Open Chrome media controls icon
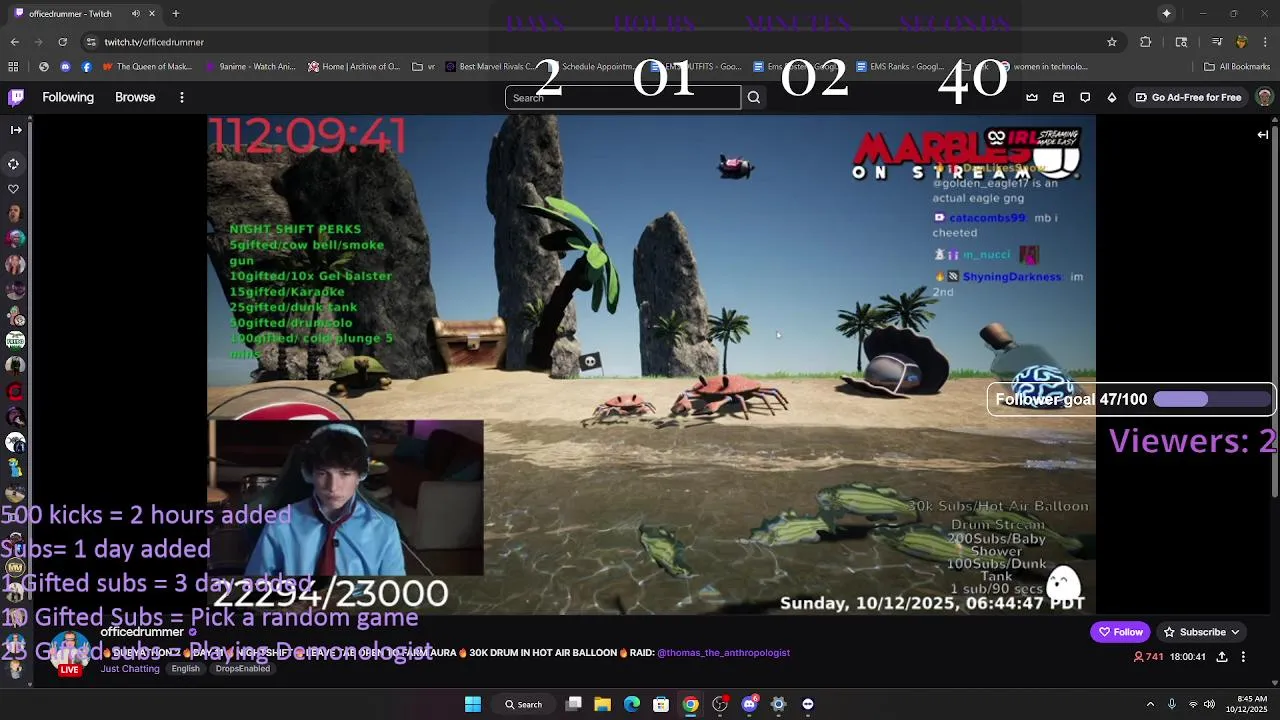 click(1217, 42)
